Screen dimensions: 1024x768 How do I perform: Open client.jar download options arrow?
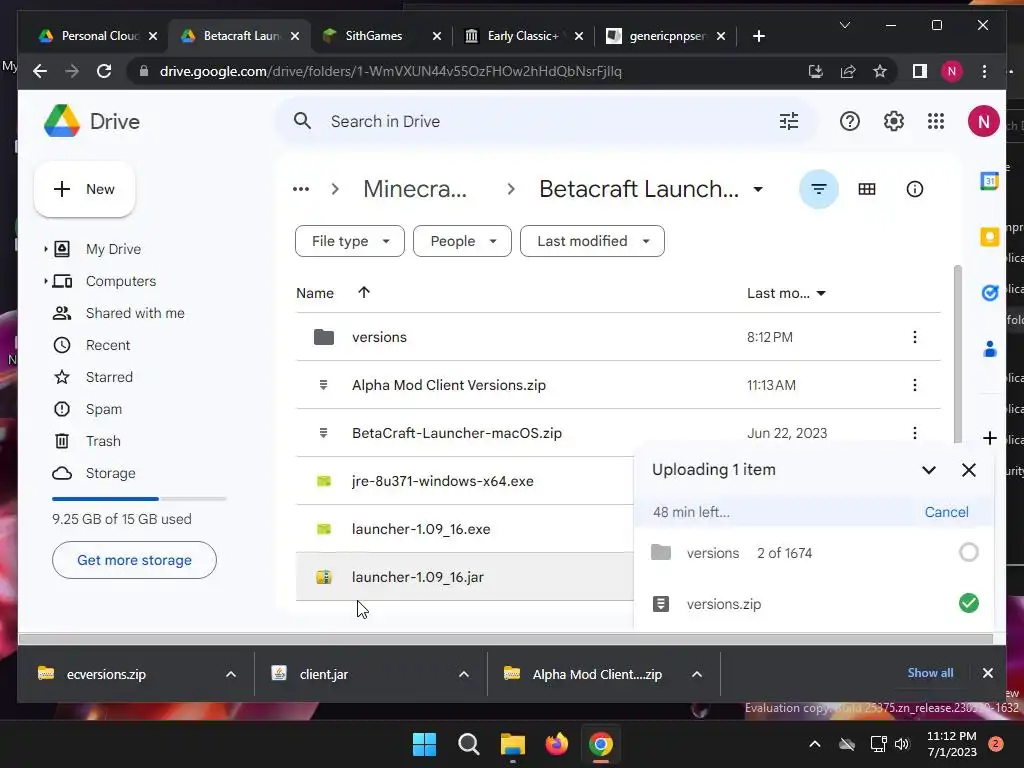tap(464, 674)
